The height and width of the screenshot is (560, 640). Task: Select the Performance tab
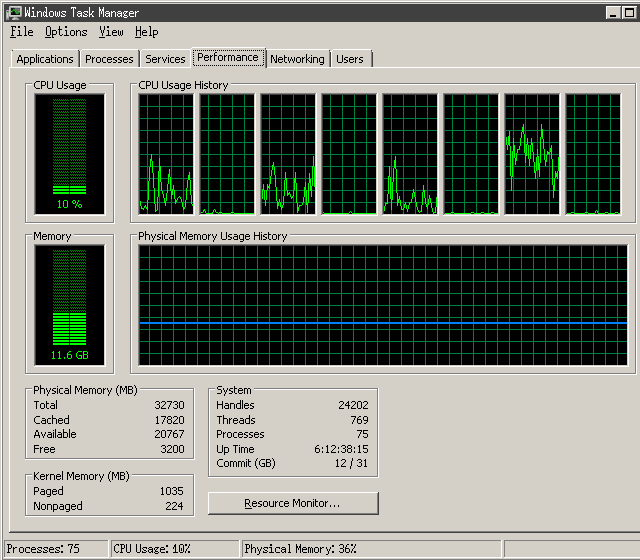click(x=228, y=58)
